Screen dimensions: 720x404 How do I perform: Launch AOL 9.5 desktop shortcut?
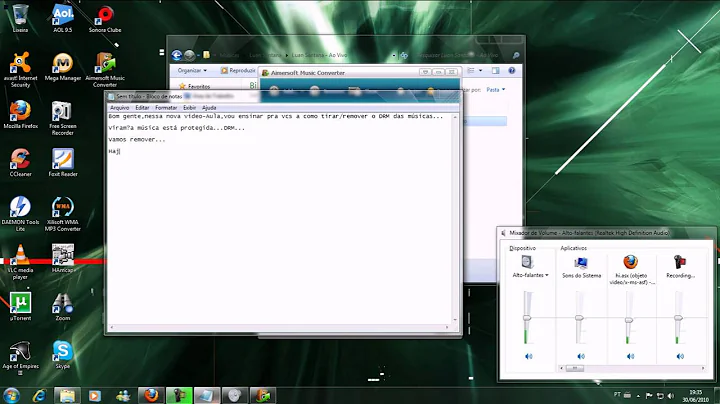62,18
